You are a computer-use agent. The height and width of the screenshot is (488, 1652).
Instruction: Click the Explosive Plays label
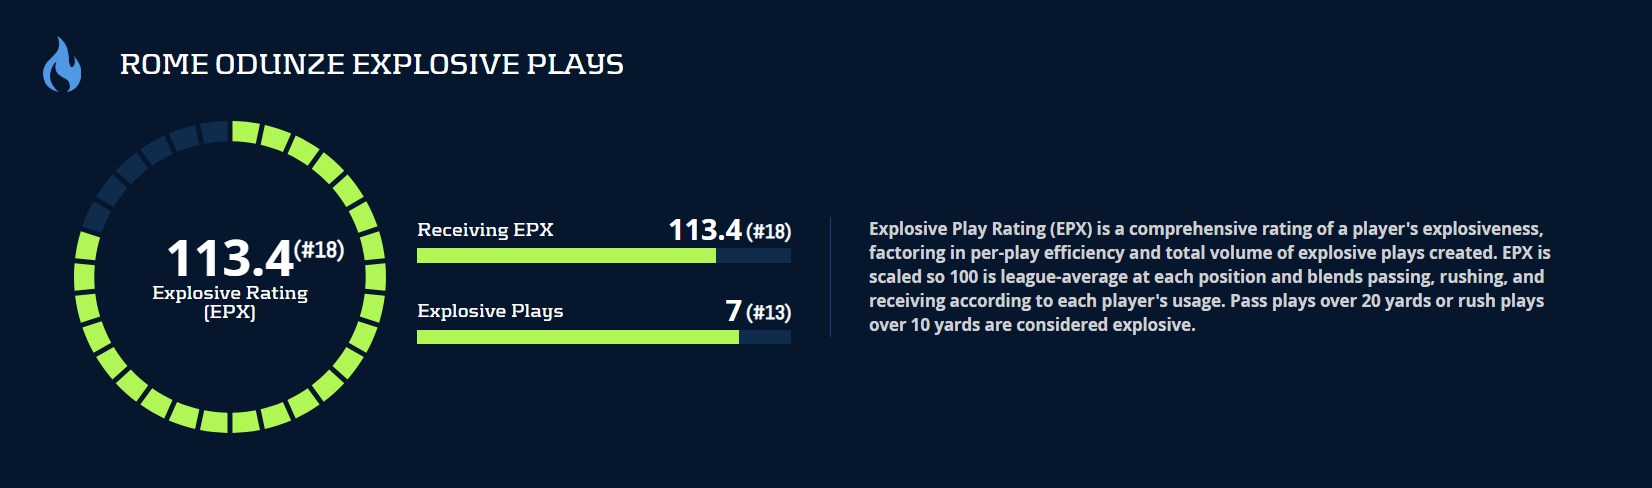point(490,311)
